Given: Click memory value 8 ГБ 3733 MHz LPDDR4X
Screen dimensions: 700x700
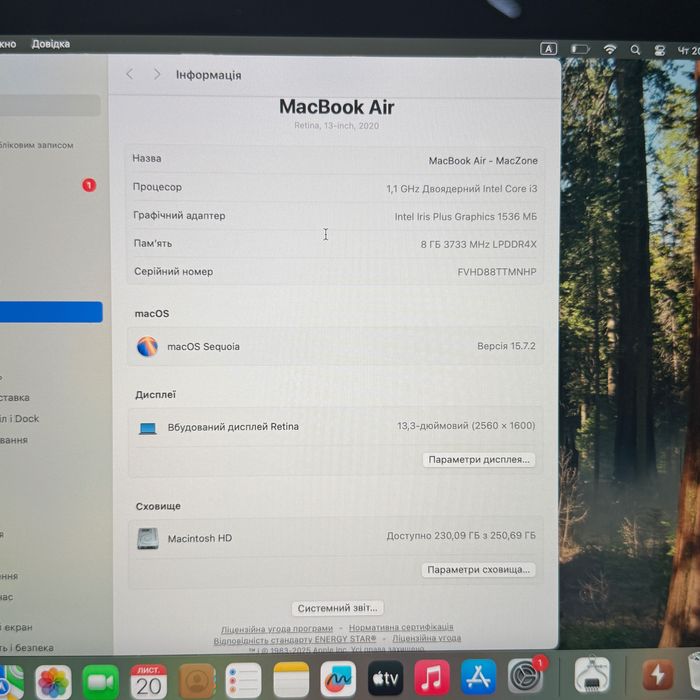Looking at the screenshot, I should tap(479, 244).
